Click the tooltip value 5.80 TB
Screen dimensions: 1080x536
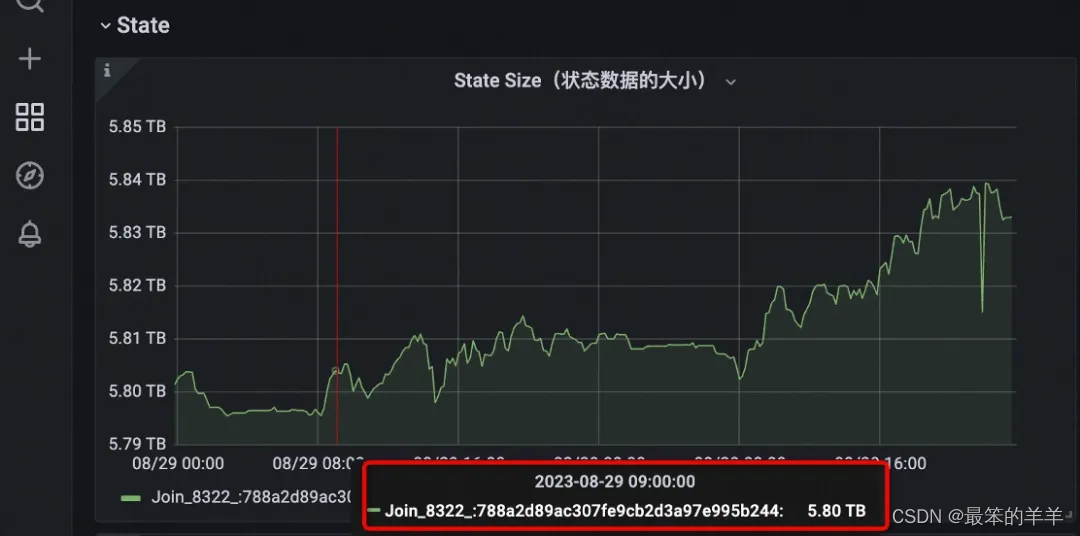coord(836,511)
